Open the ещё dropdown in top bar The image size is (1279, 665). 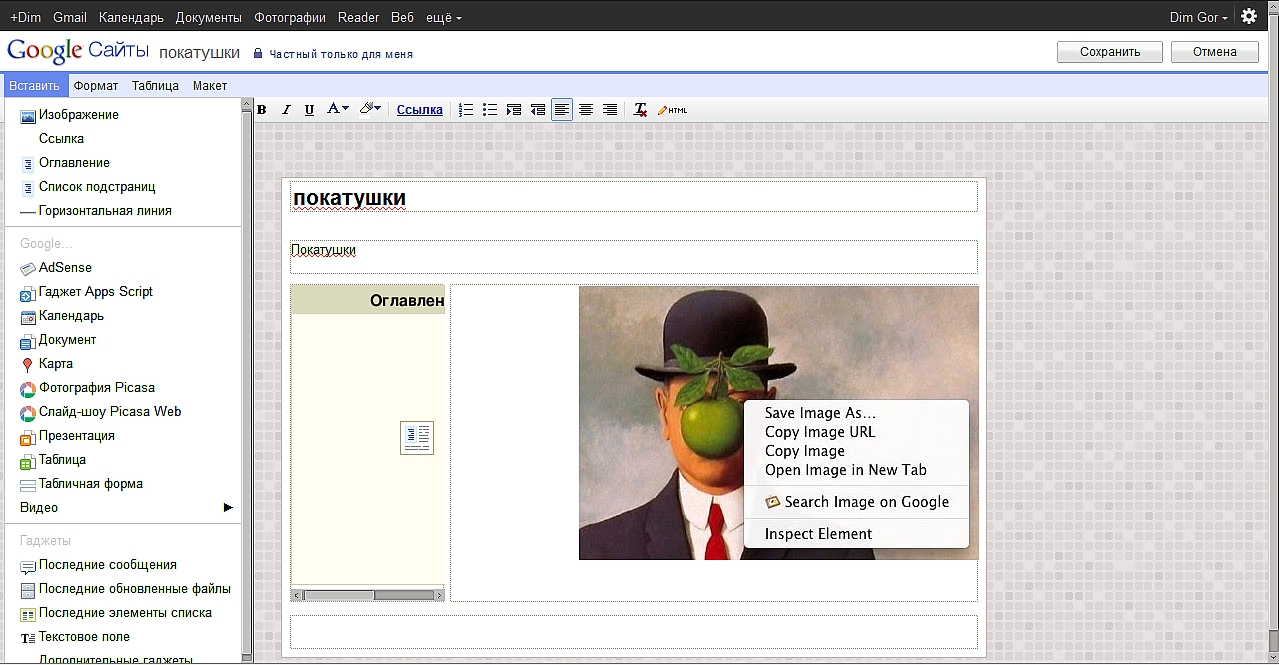pyautogui.click(x=444, y=17)
